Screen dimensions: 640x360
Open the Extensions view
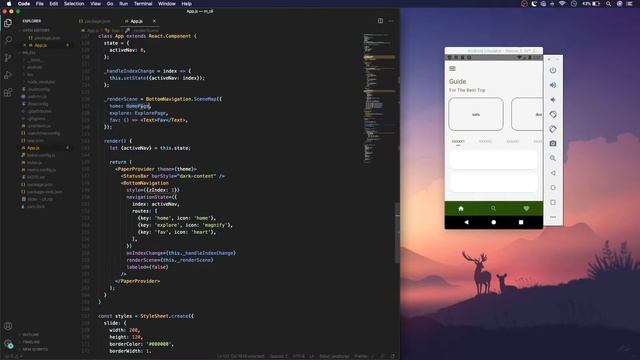click(8, 93)
